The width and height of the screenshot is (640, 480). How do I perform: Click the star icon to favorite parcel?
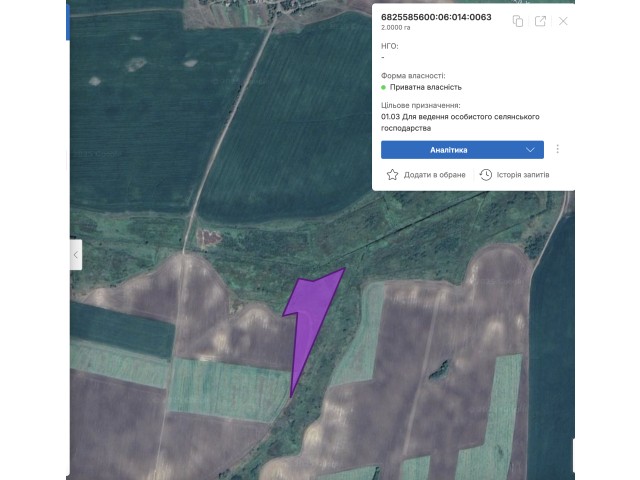tap(392, 175)
